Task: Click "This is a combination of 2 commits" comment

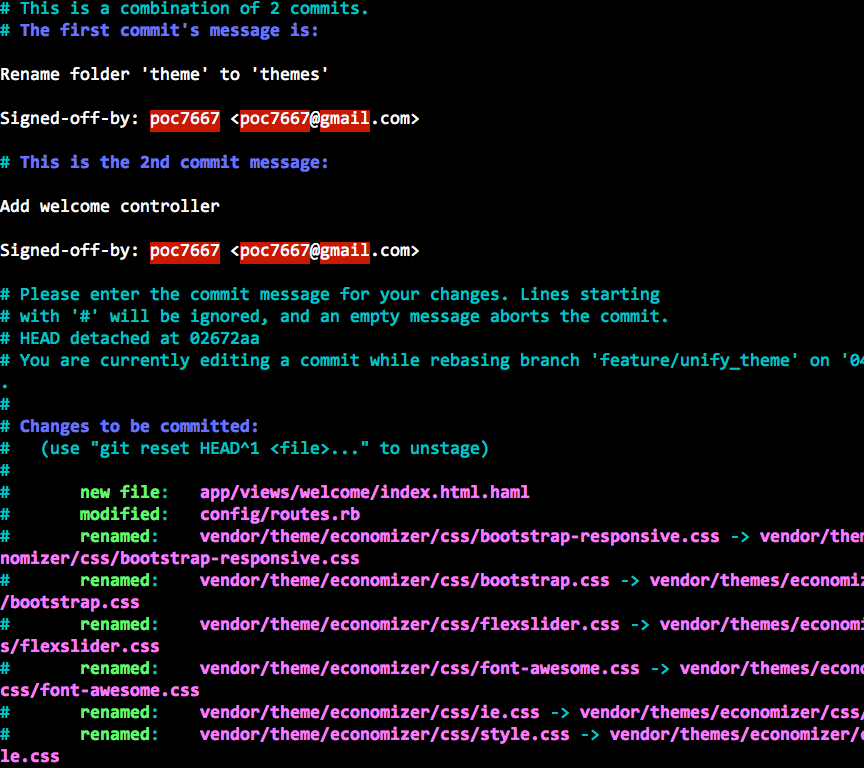Action: pos(194,9)
